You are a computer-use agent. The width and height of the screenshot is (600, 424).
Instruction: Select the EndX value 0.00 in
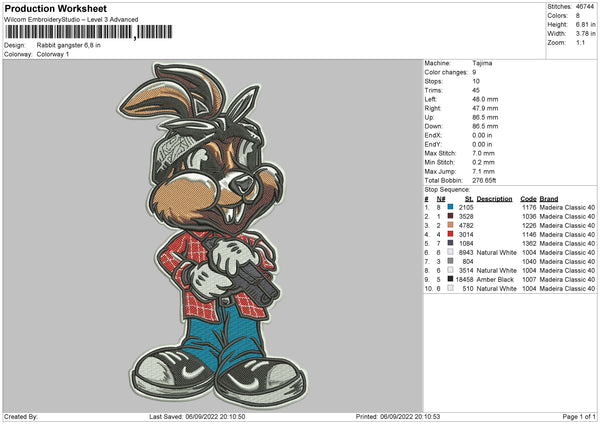click(x=482, y=135)
